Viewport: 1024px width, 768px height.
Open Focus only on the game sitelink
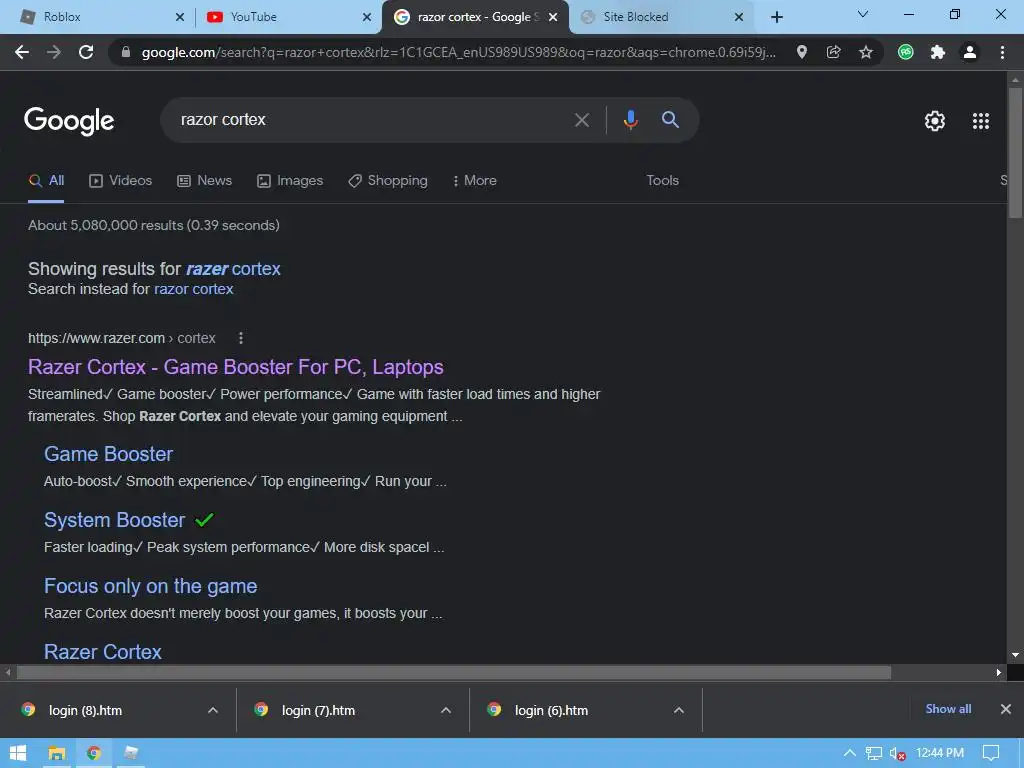[x=150, y=586]
